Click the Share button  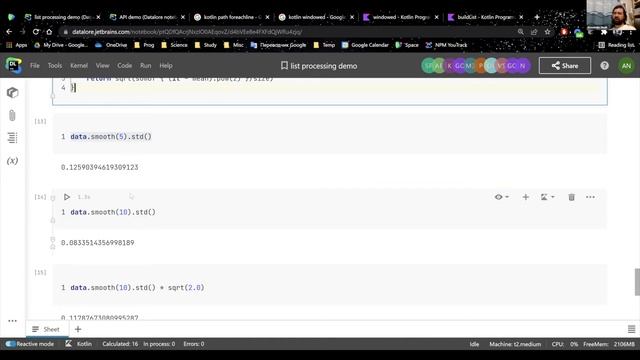coord(564,66)
